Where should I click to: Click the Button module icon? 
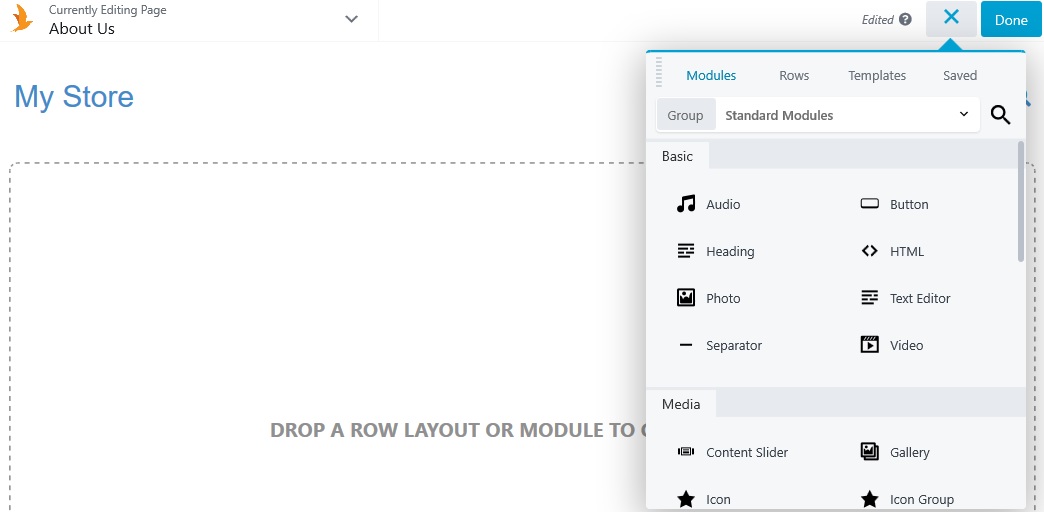(x=870, y=204)
